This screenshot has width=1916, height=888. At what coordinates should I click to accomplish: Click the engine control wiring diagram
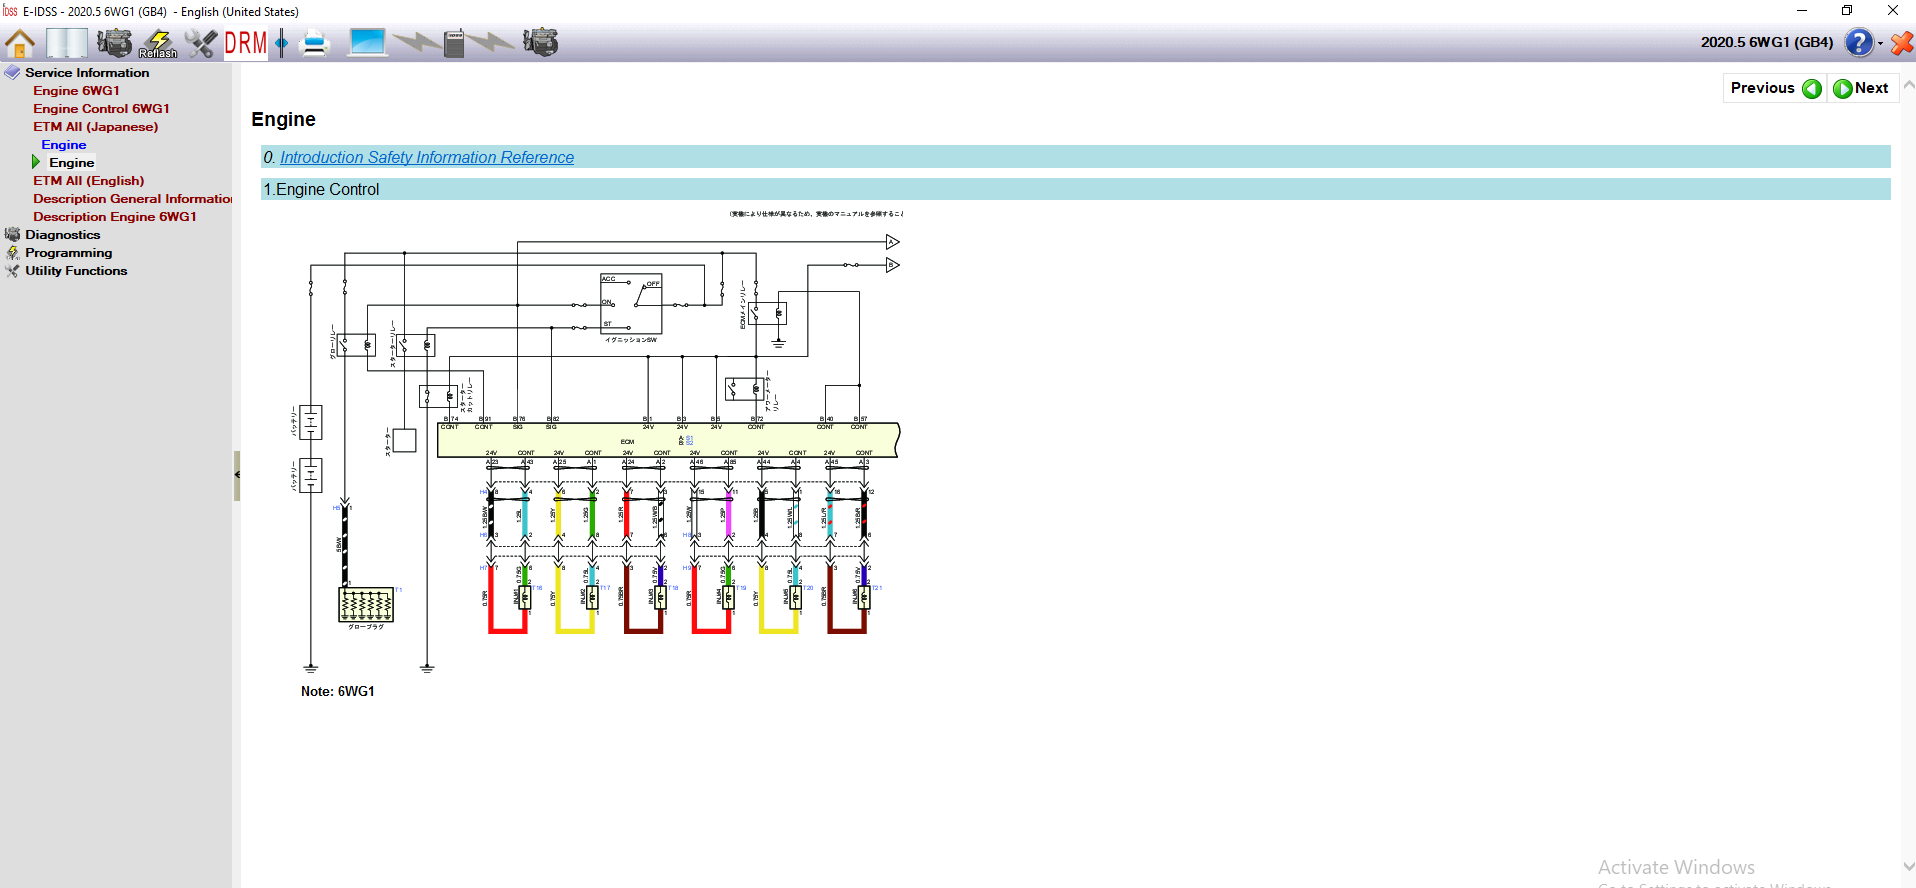coord(595,440)
